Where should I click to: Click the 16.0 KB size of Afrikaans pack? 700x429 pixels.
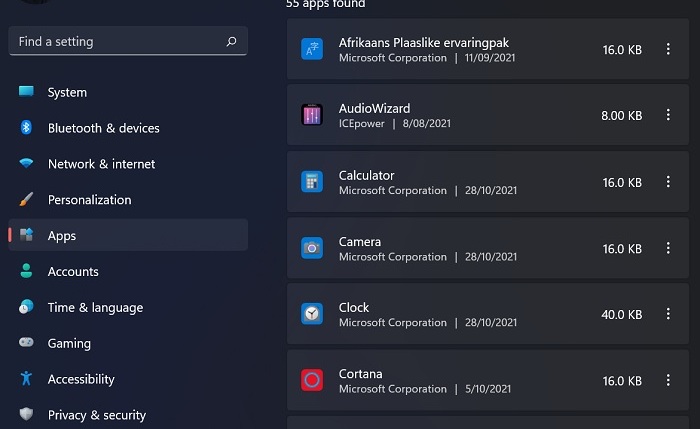(622, 50)
